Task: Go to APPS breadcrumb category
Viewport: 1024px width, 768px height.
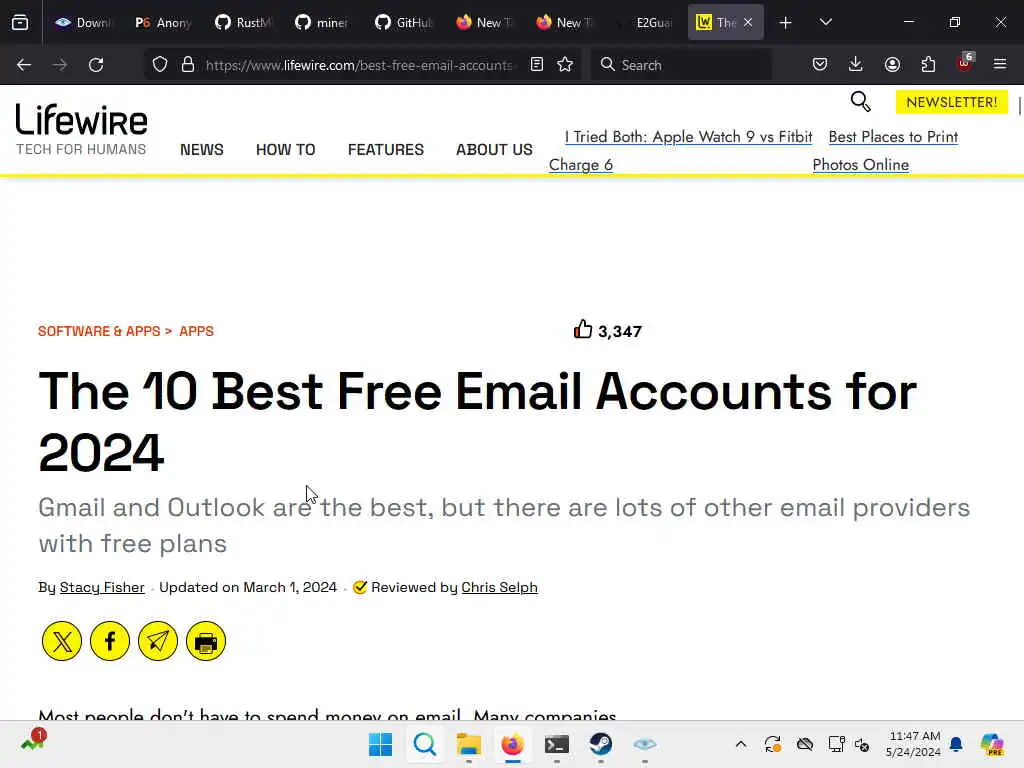Action: 197,331
